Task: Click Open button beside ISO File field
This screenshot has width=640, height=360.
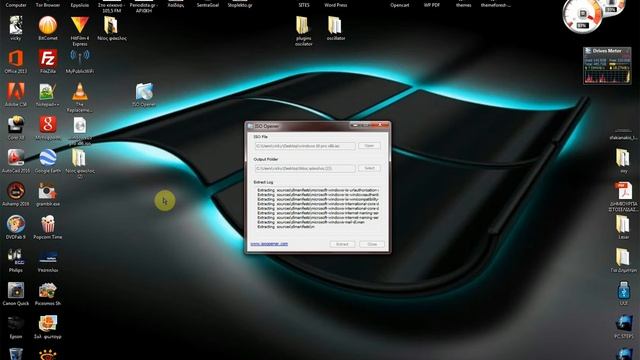Action: 369,146
